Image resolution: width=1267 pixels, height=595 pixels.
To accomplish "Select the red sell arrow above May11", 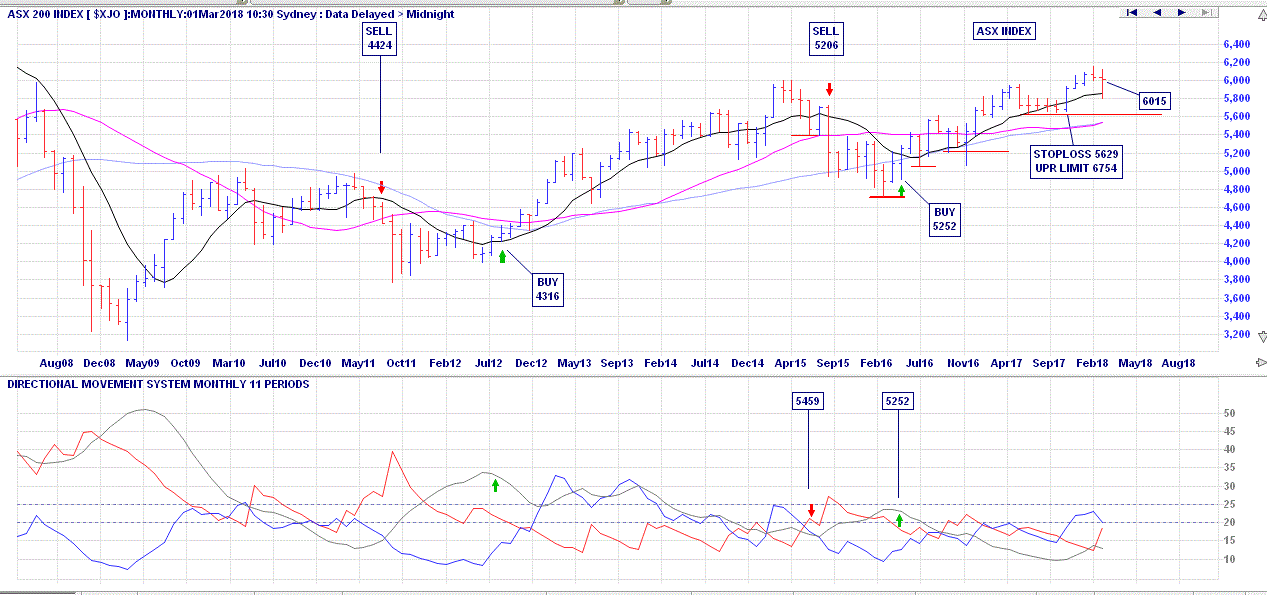I will coord(382,187).
